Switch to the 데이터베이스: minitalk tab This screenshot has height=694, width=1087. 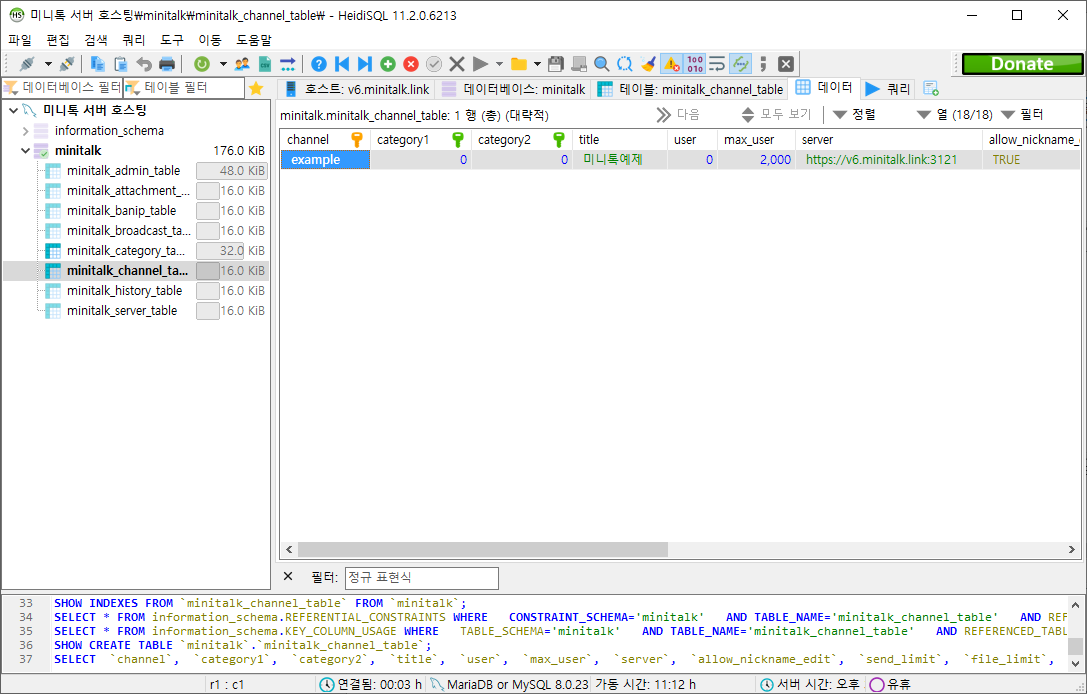[513, 89]
